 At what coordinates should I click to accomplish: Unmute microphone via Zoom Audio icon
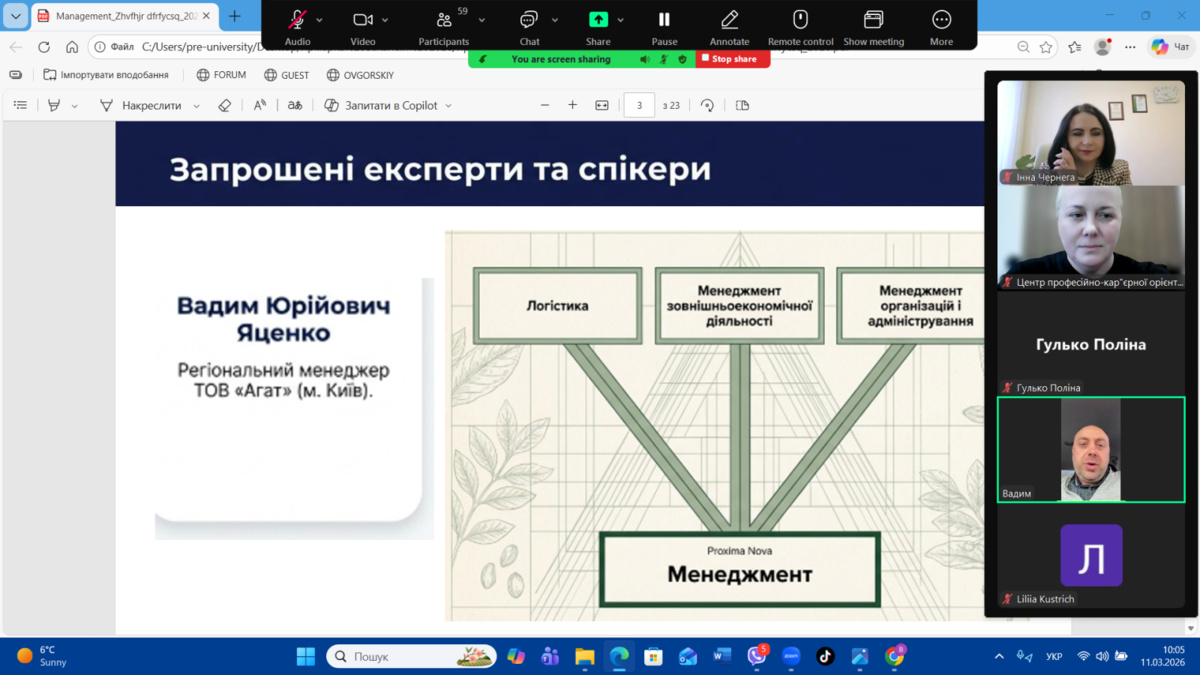coord(297,20)
